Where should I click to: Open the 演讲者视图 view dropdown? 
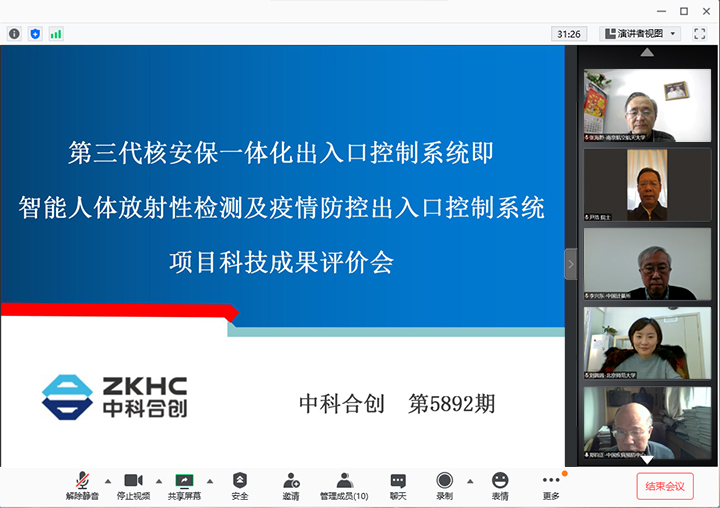click(640, 34)
